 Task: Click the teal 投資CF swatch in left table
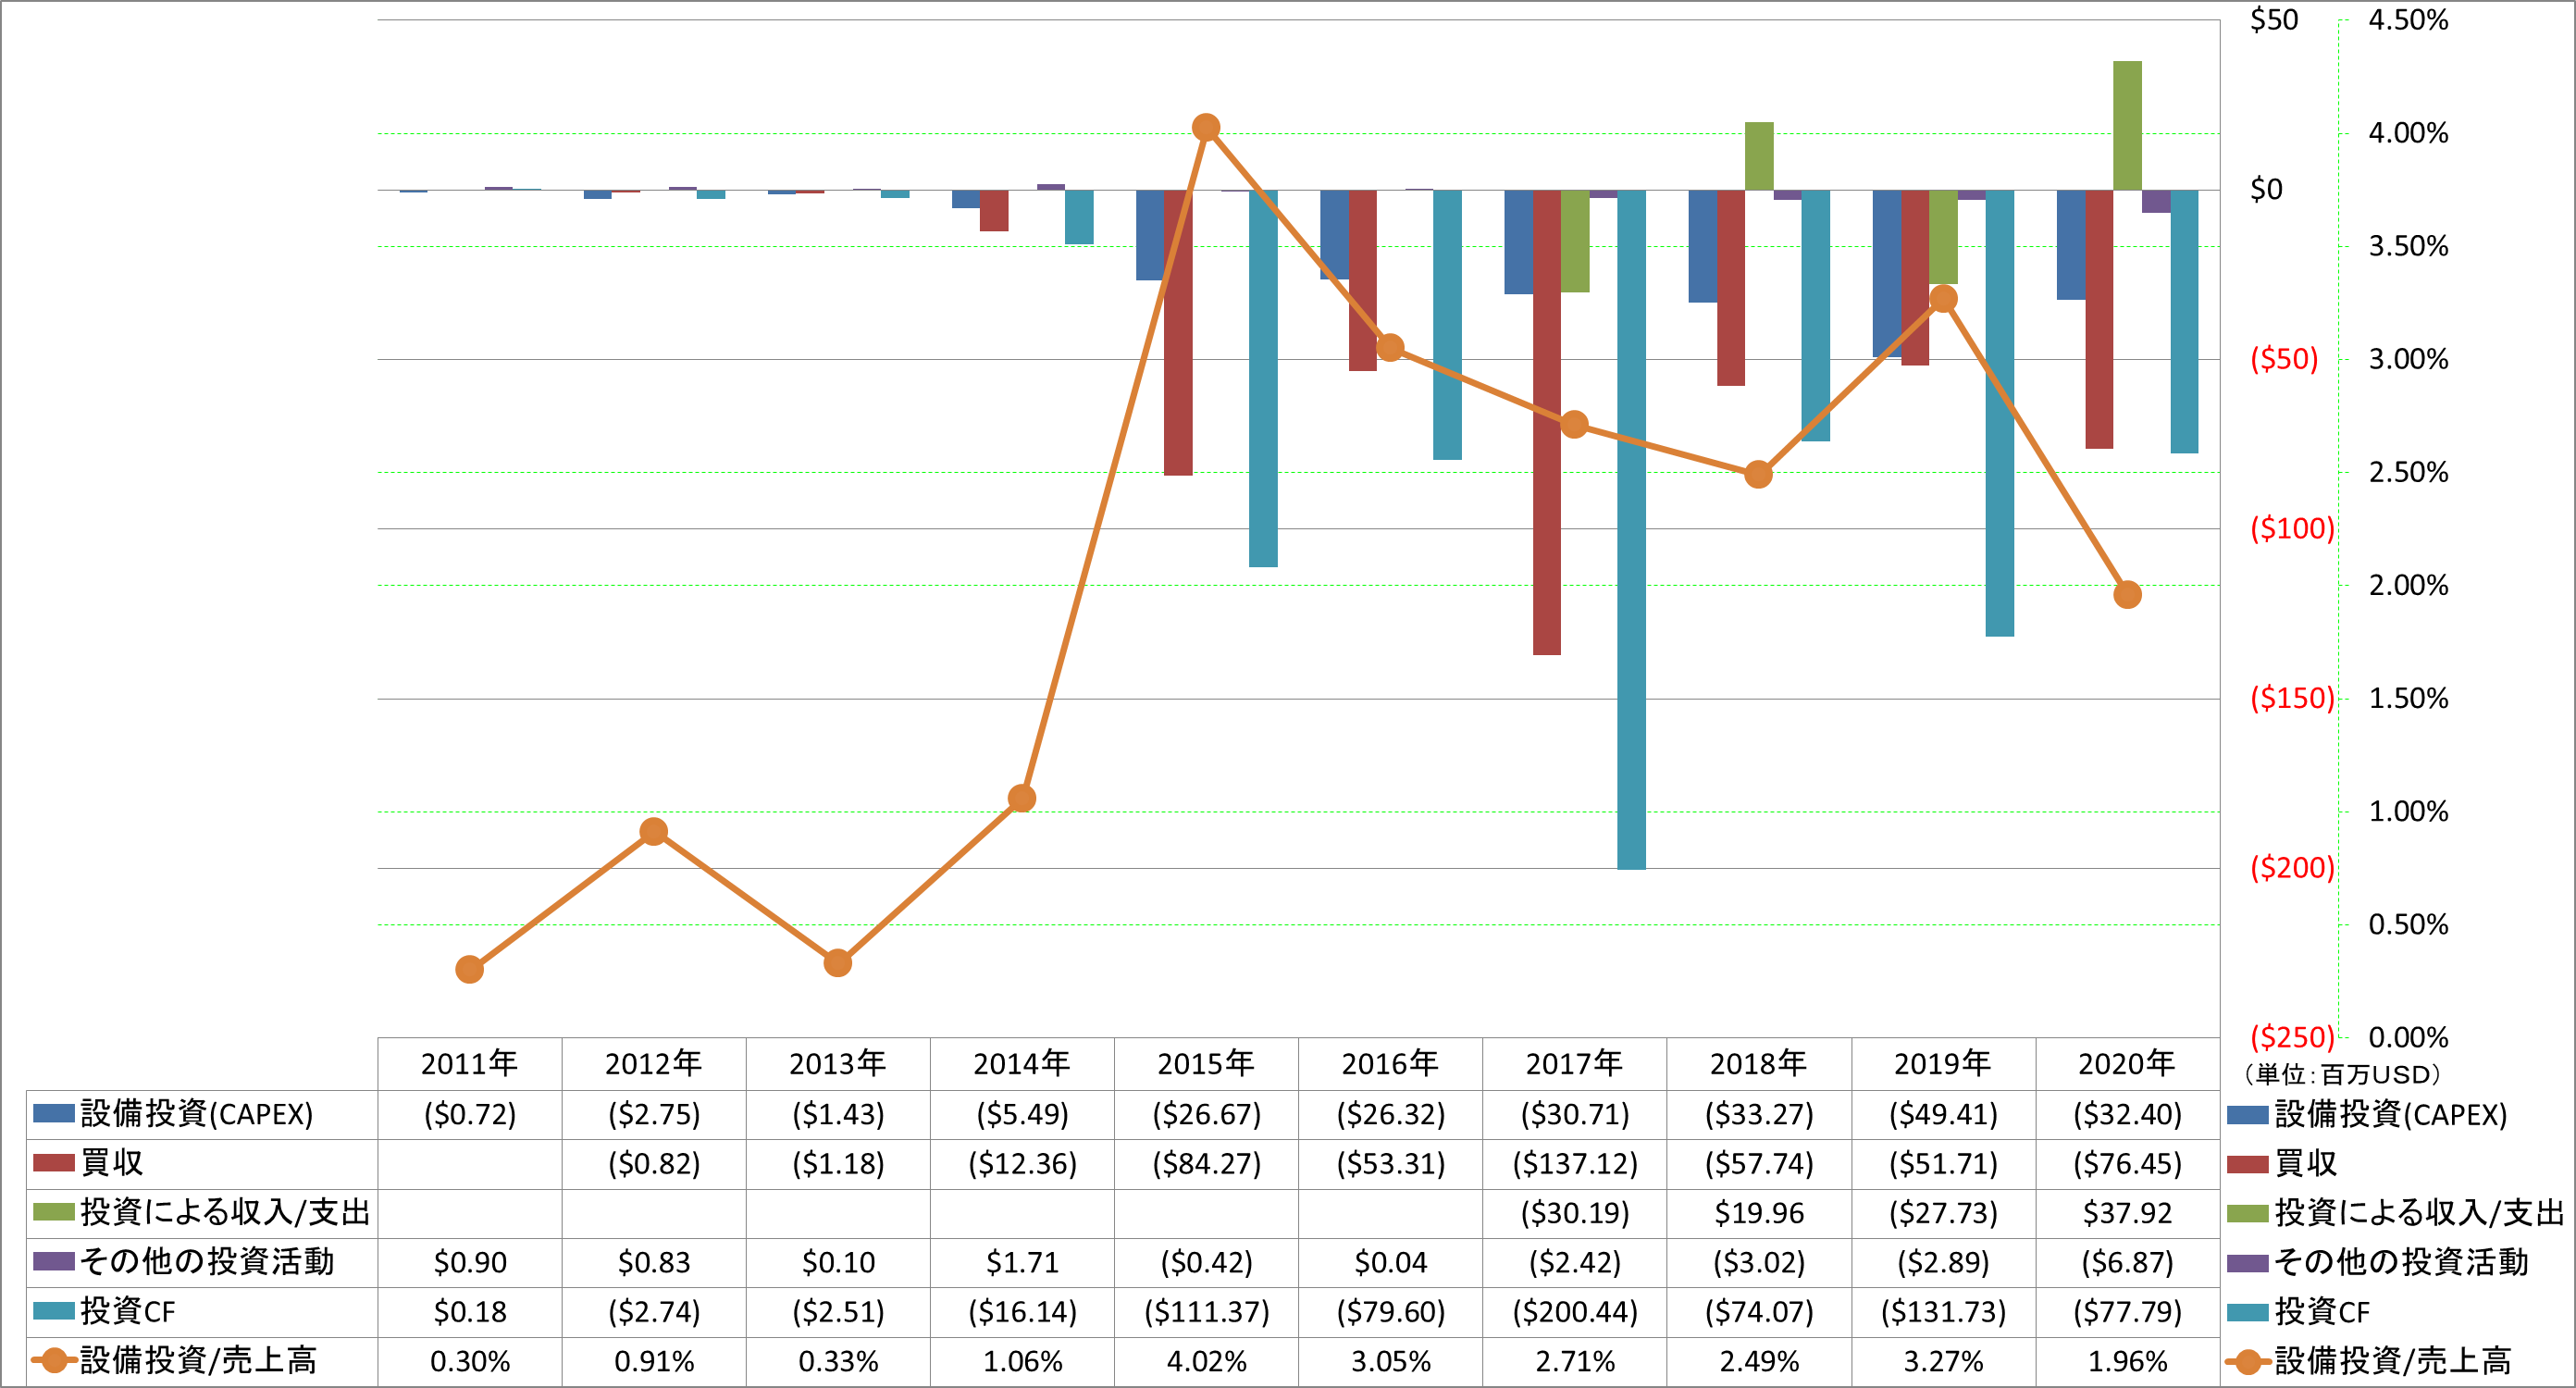point(53,1310)
